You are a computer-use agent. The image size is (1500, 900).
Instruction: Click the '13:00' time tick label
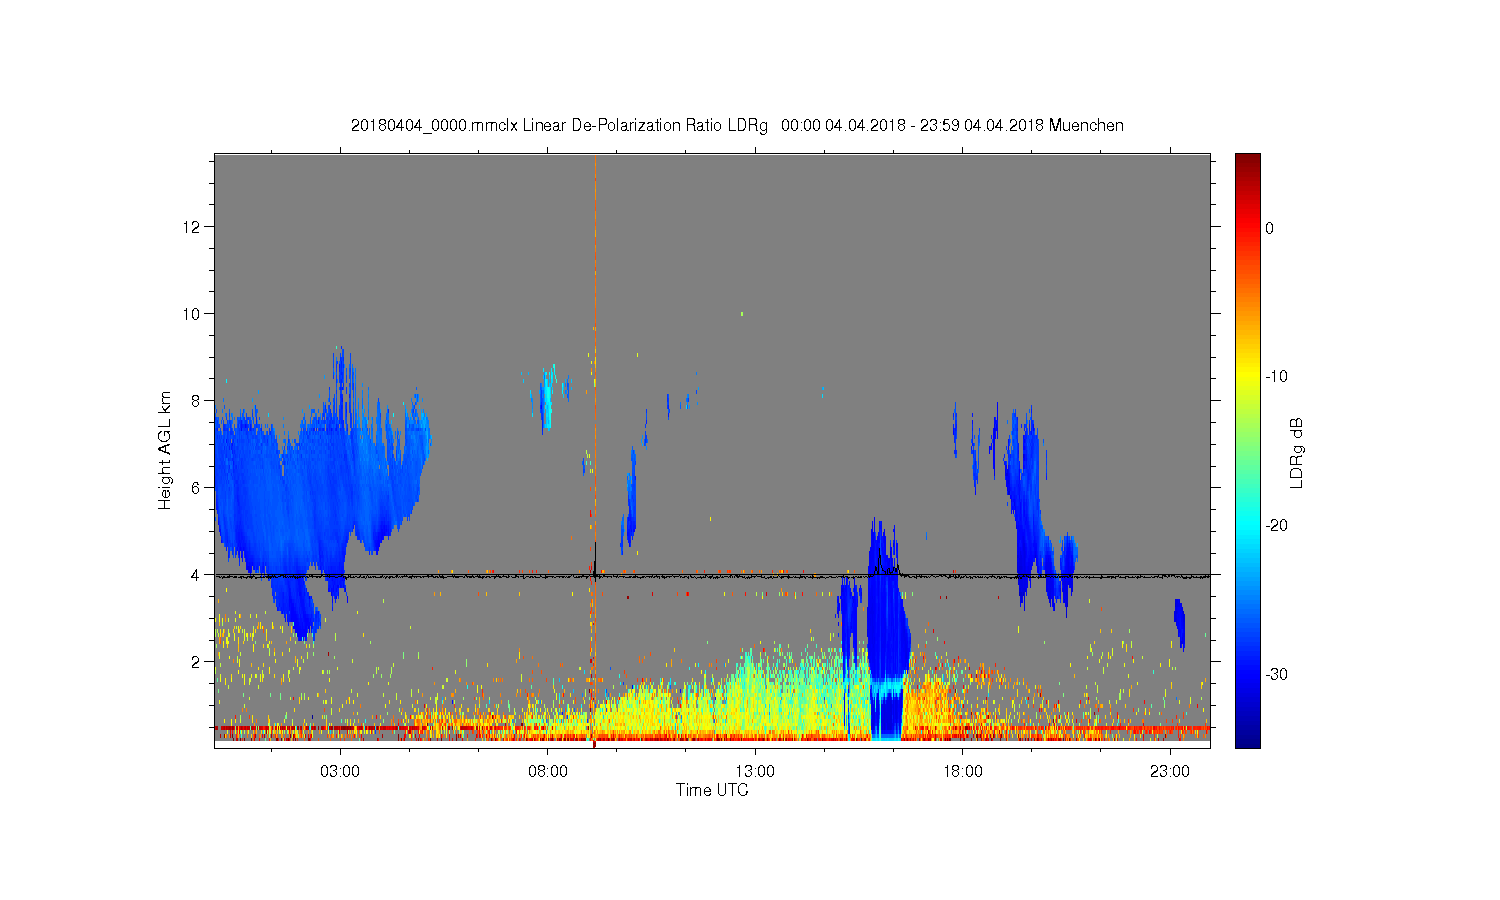pos(755,772)
